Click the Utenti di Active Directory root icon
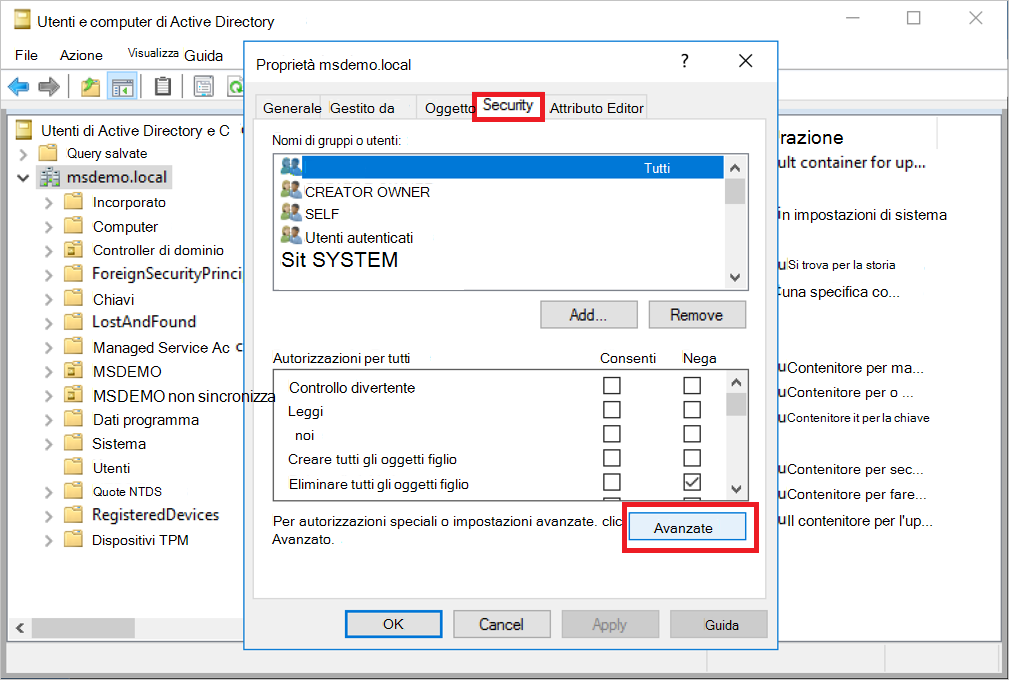This screenshot has width=1009, height=680. 24,130
